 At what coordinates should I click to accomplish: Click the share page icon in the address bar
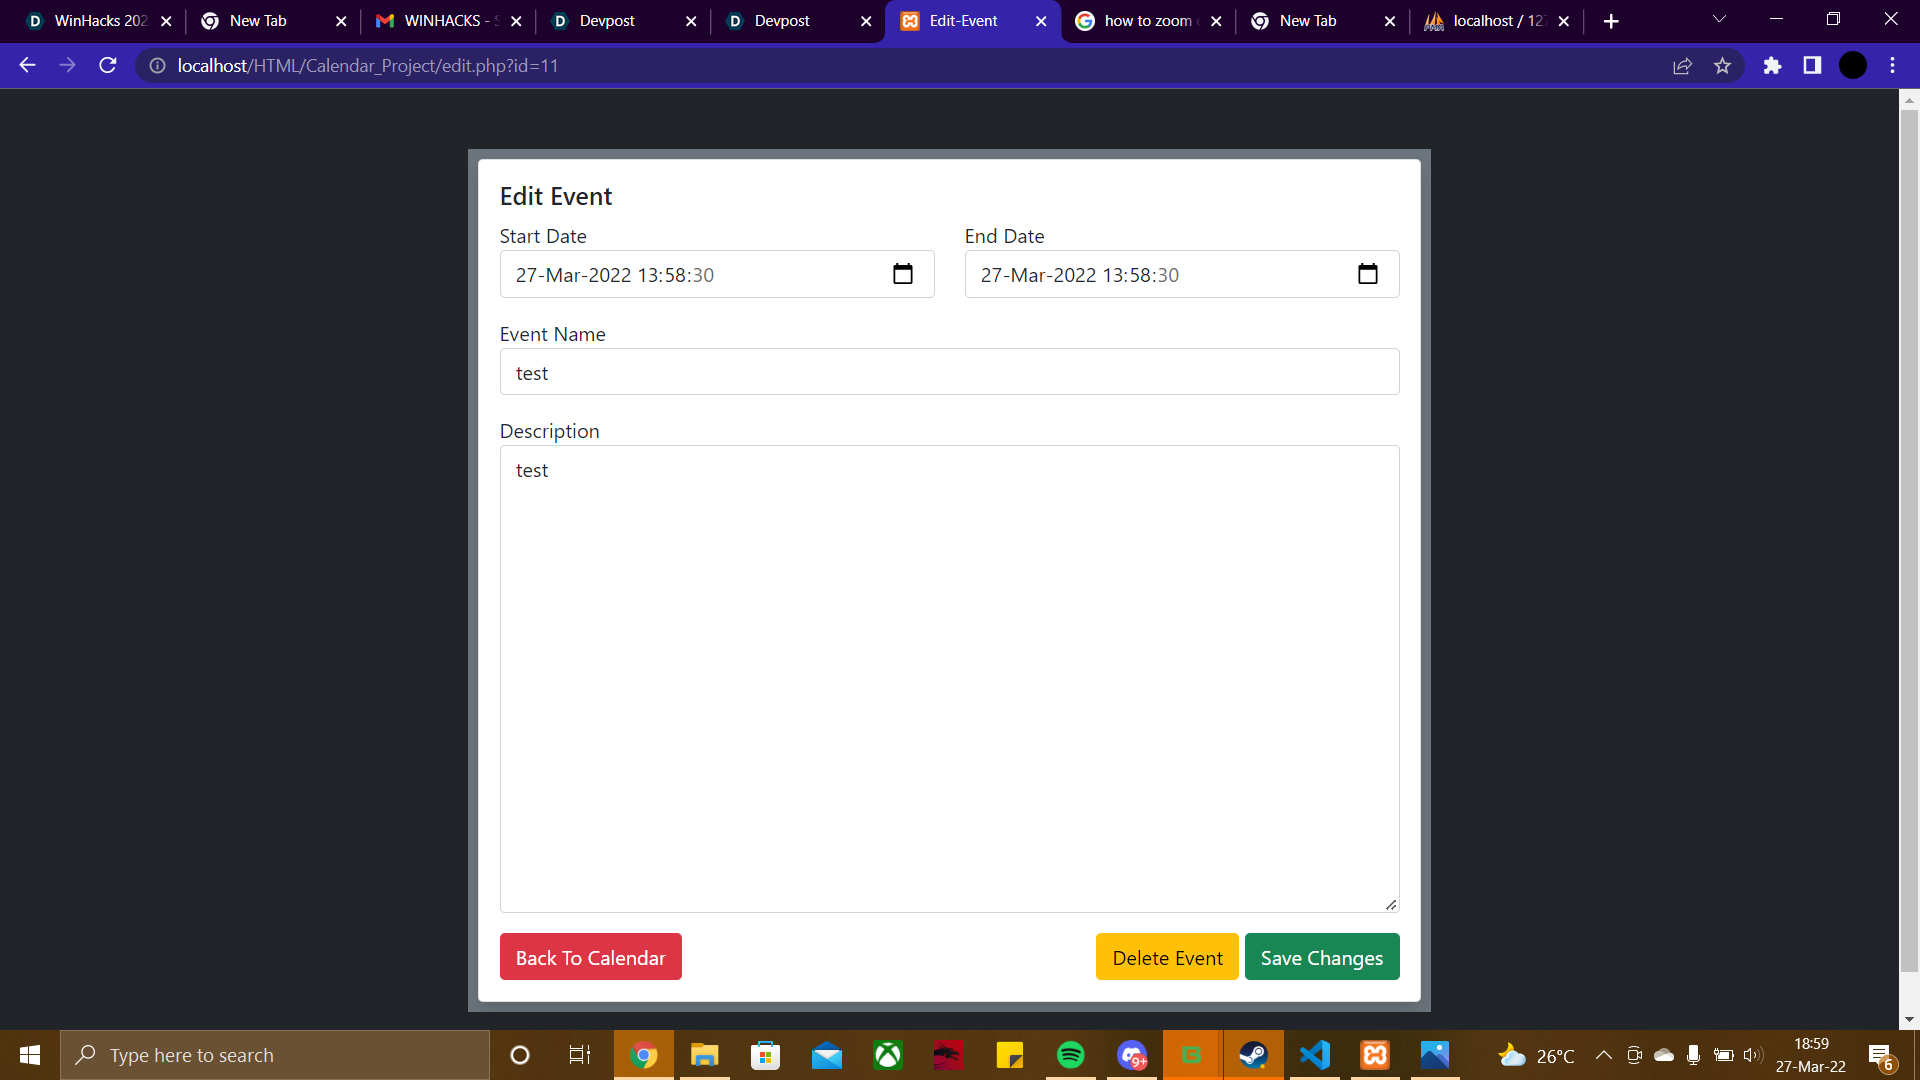tap(1682, 66)
